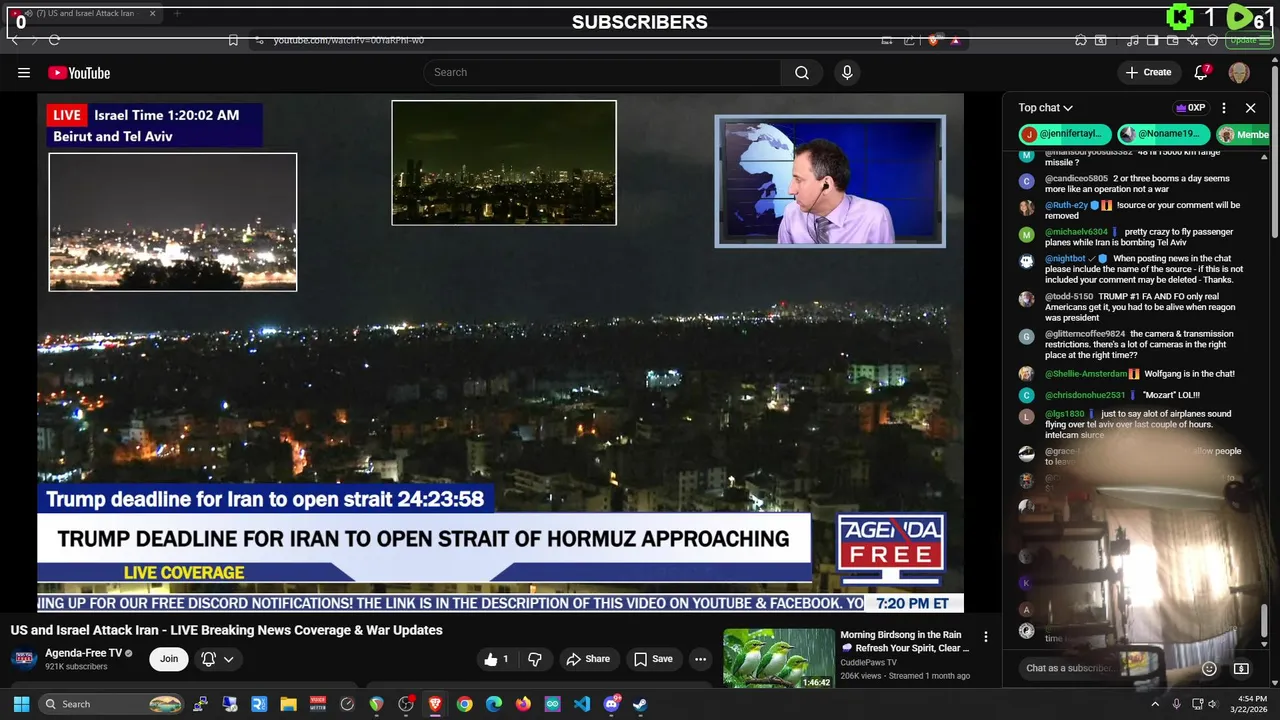Open the Super Chat dollar icon
The height and width of the screenshot is (720, 1280).
(1242, 668)
